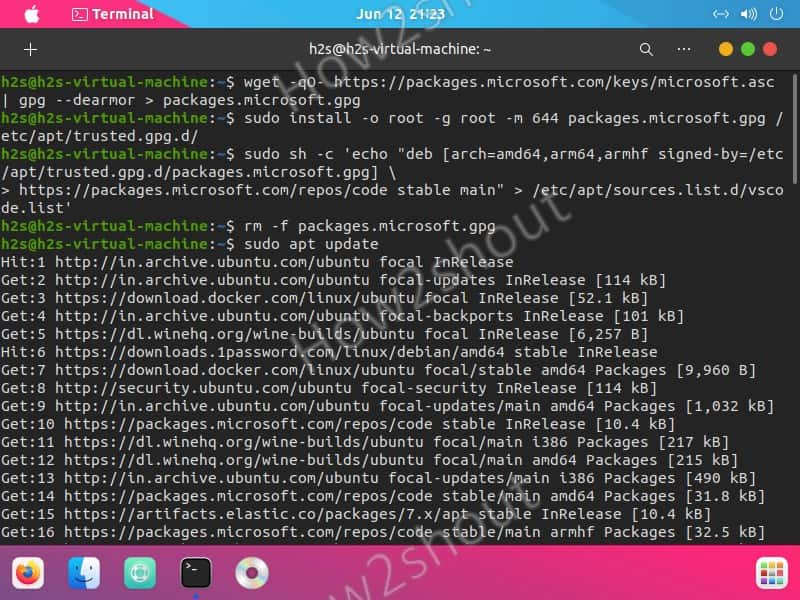
Task: Open terminal search with the magnifier icon
Action: (x=646, y=48)
